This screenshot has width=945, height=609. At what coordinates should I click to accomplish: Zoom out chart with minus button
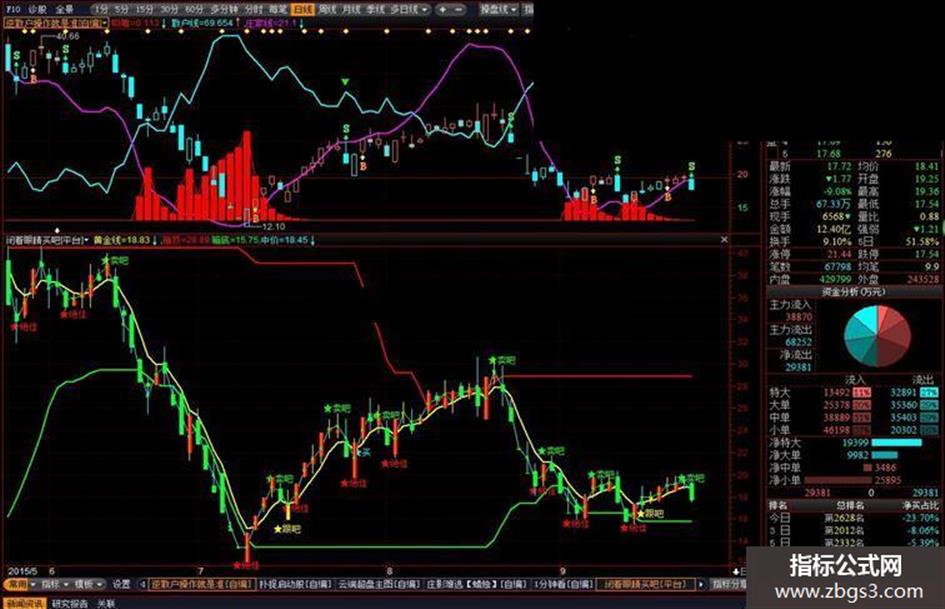pos(459,10)
